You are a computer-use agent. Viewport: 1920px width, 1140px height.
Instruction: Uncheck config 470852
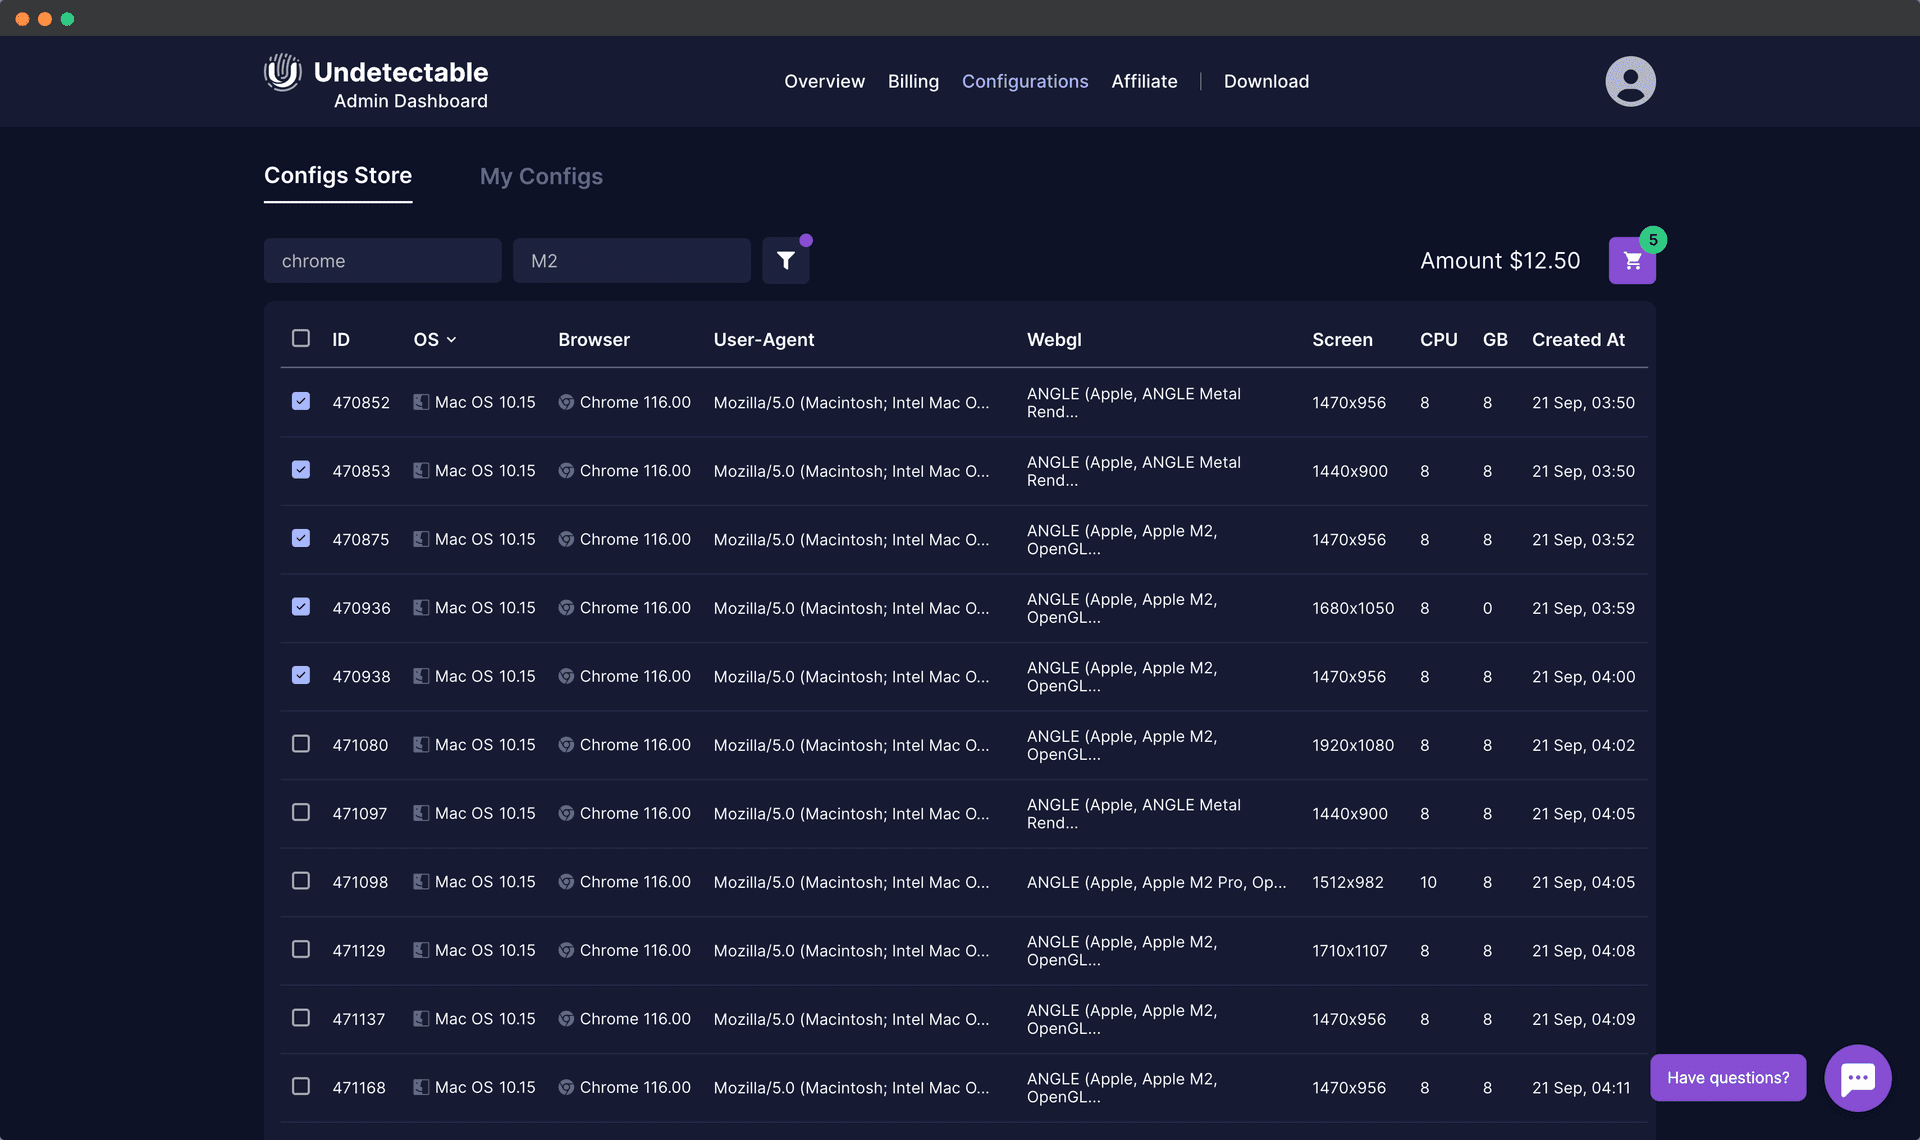pos(301,401)
